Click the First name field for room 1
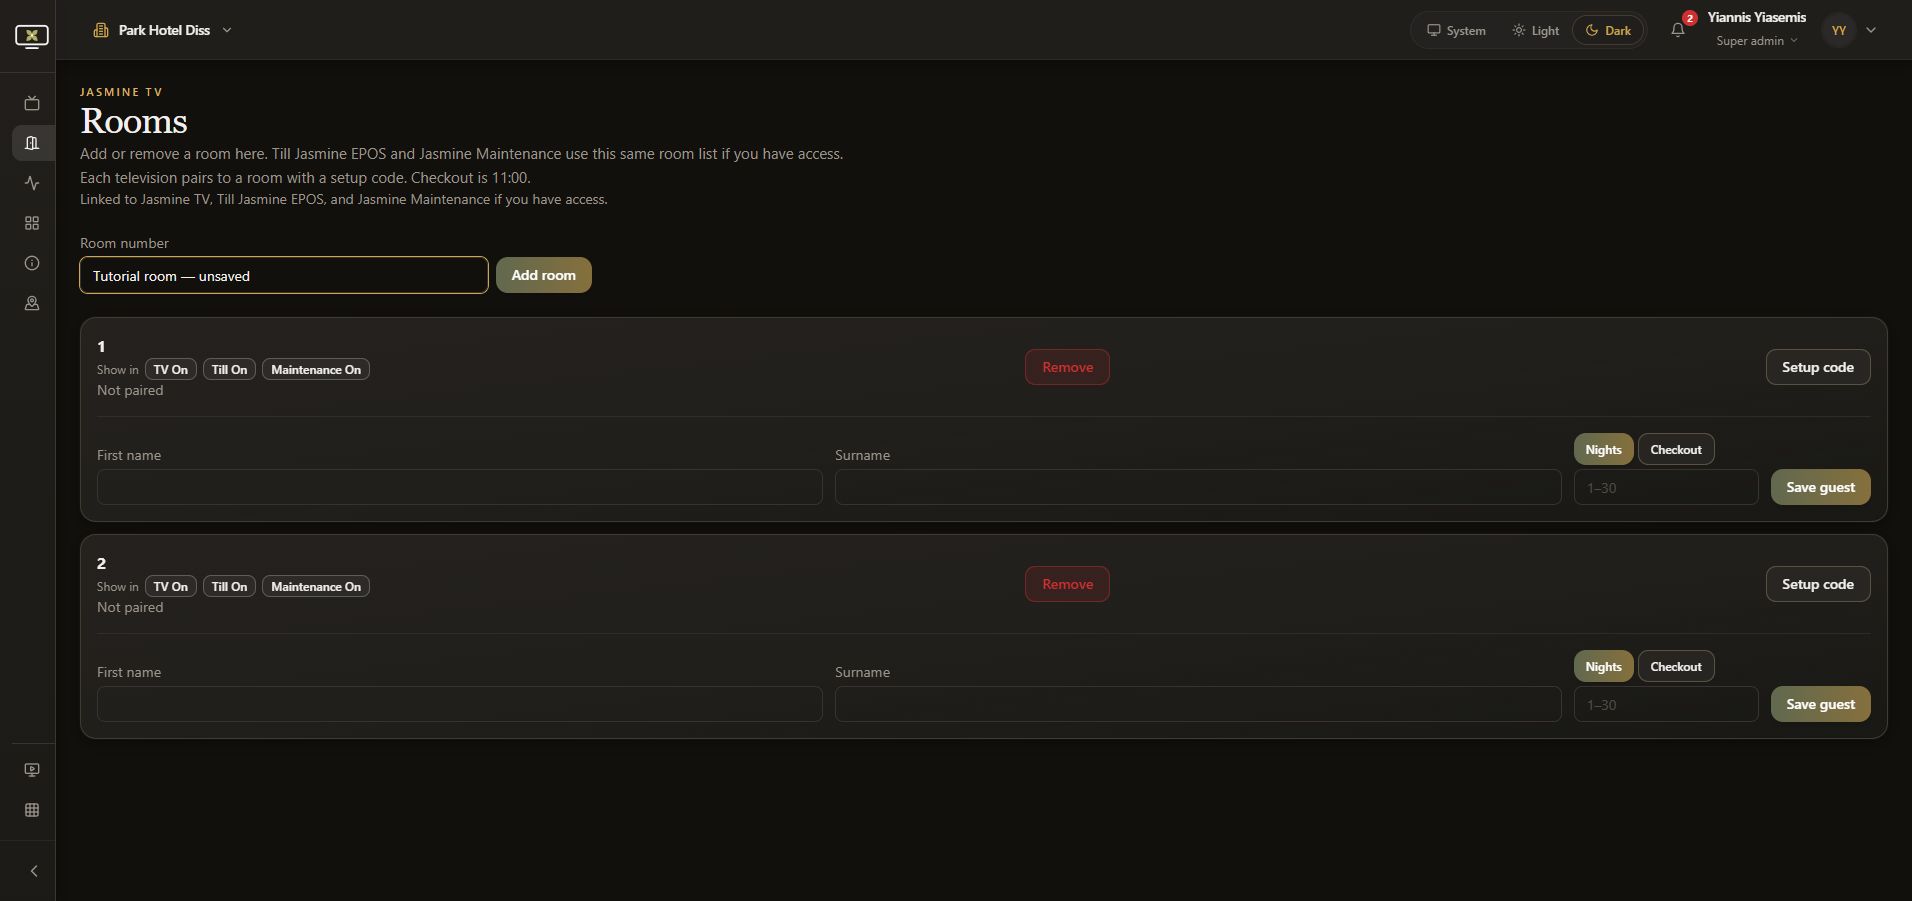This screenshot has height=901, width=1912. coord(460,487)
